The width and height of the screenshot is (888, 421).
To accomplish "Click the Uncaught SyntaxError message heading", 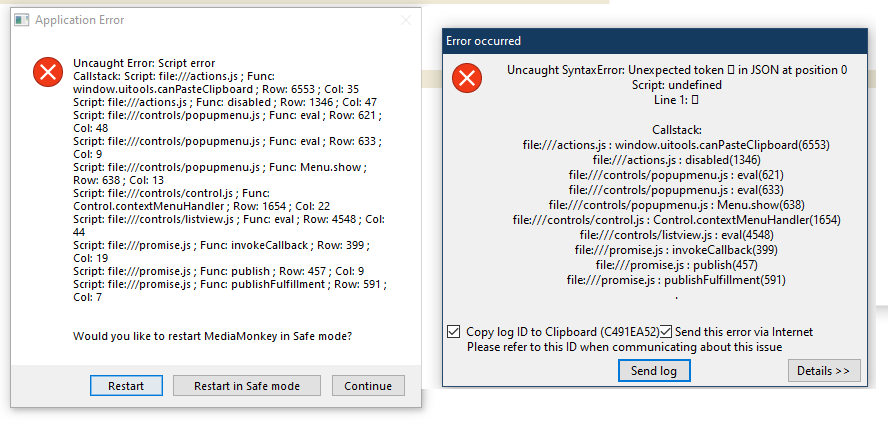I will [677, 70].
